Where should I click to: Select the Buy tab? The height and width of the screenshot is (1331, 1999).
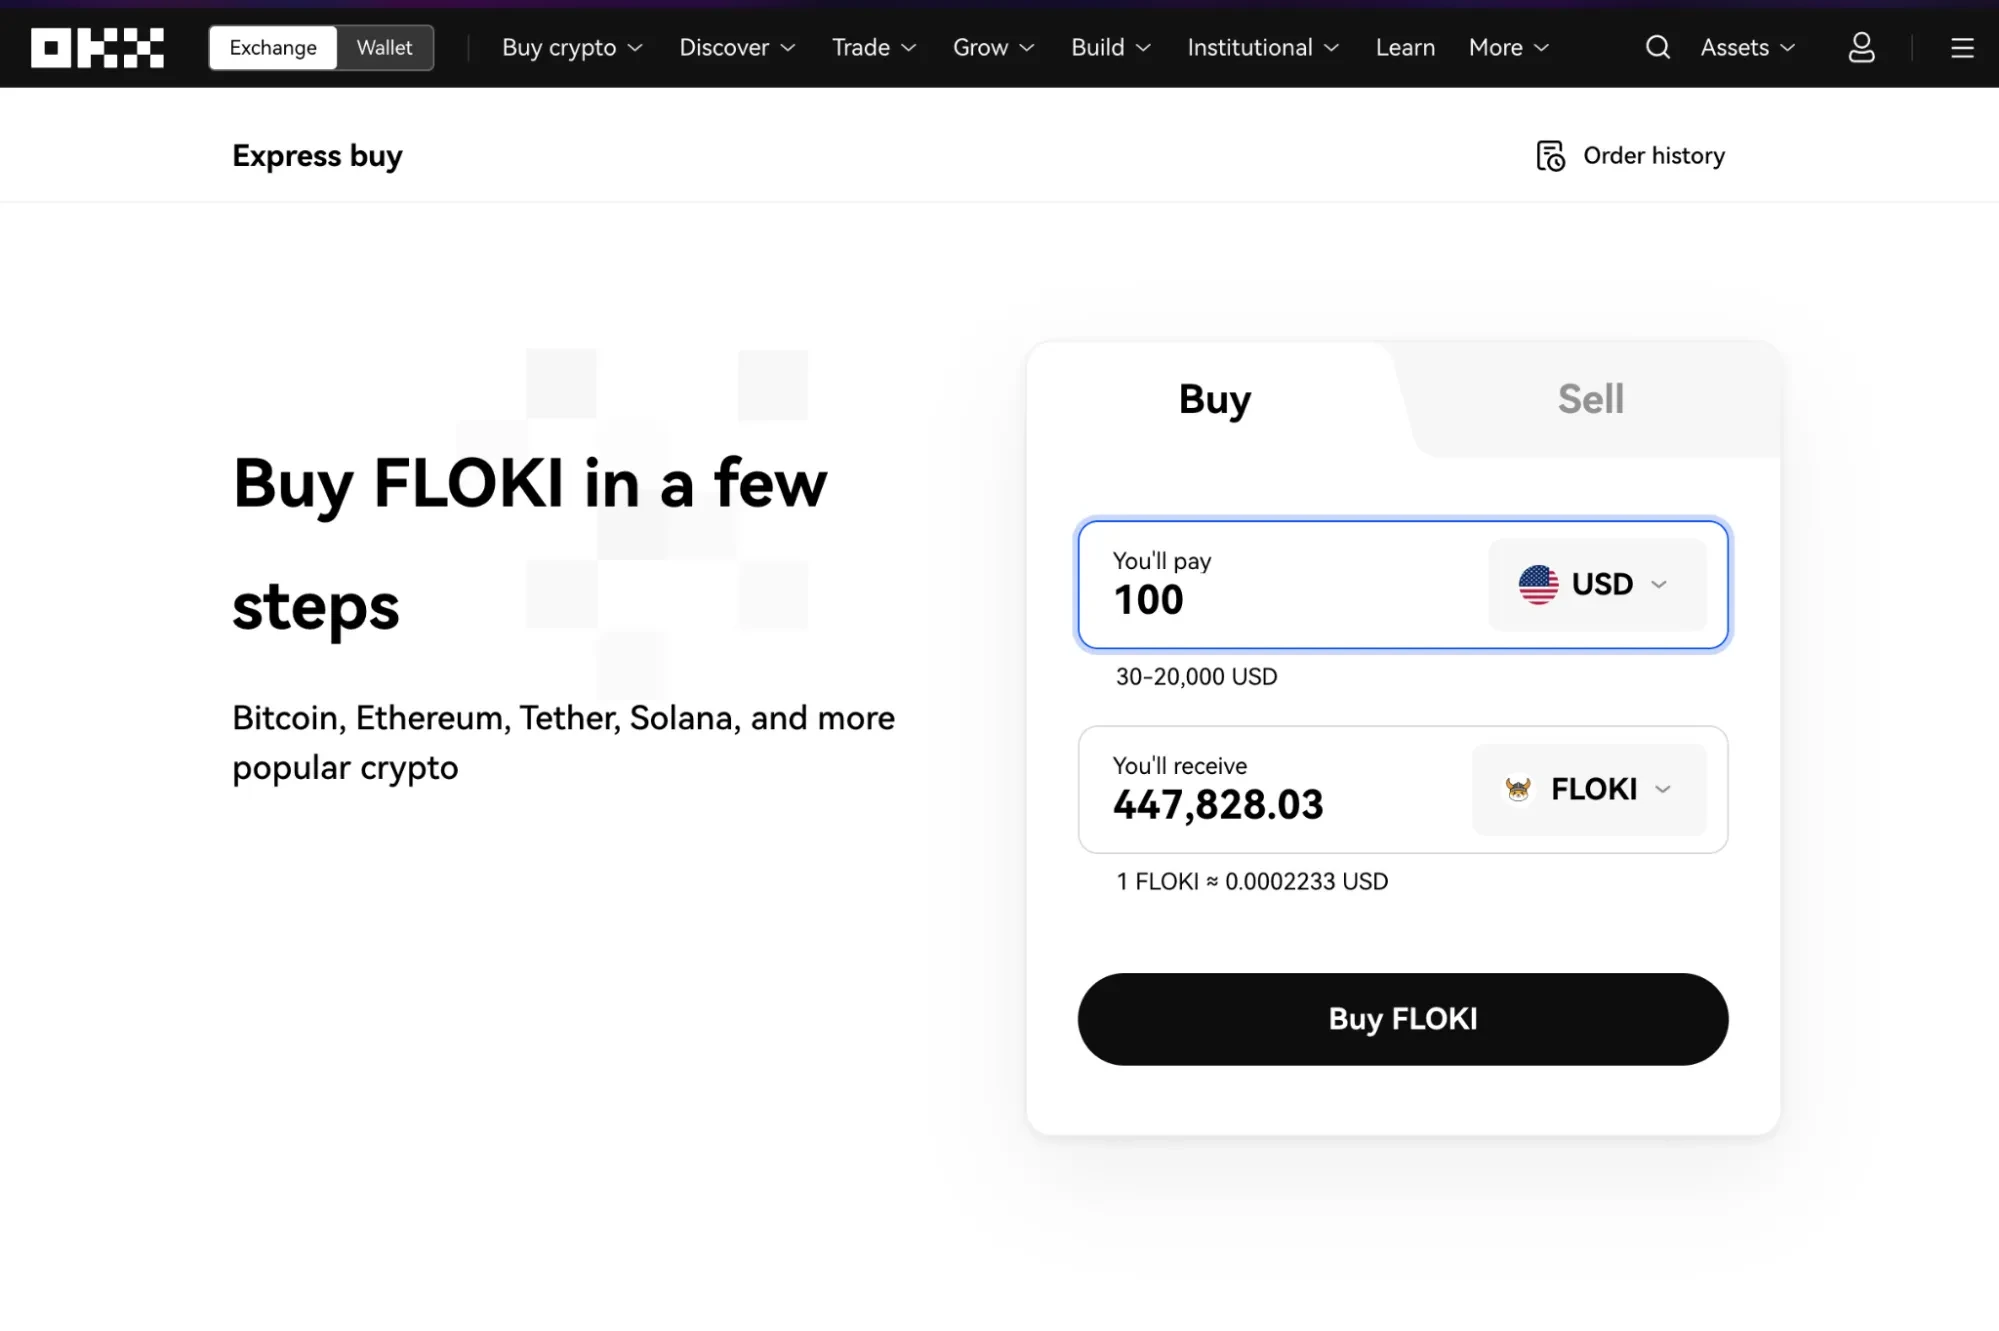pyautogui.click(x=1214, y=399)
